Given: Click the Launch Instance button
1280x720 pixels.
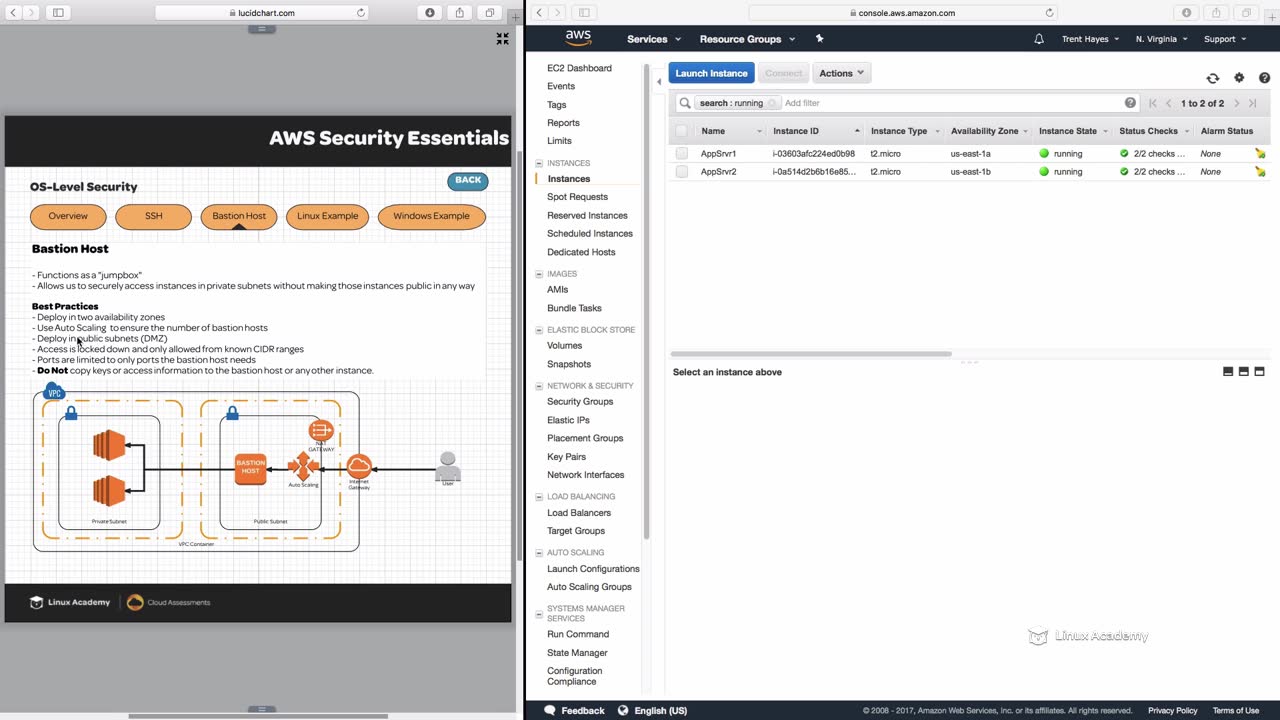Looking at the screenshot, I should [711, 73].
